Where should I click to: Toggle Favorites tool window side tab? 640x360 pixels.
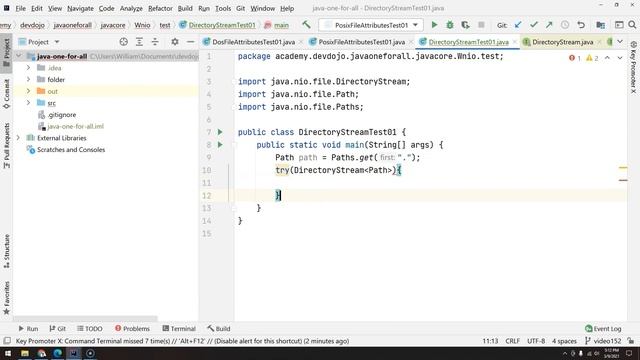pyautogui.click(x=7, y=298)
